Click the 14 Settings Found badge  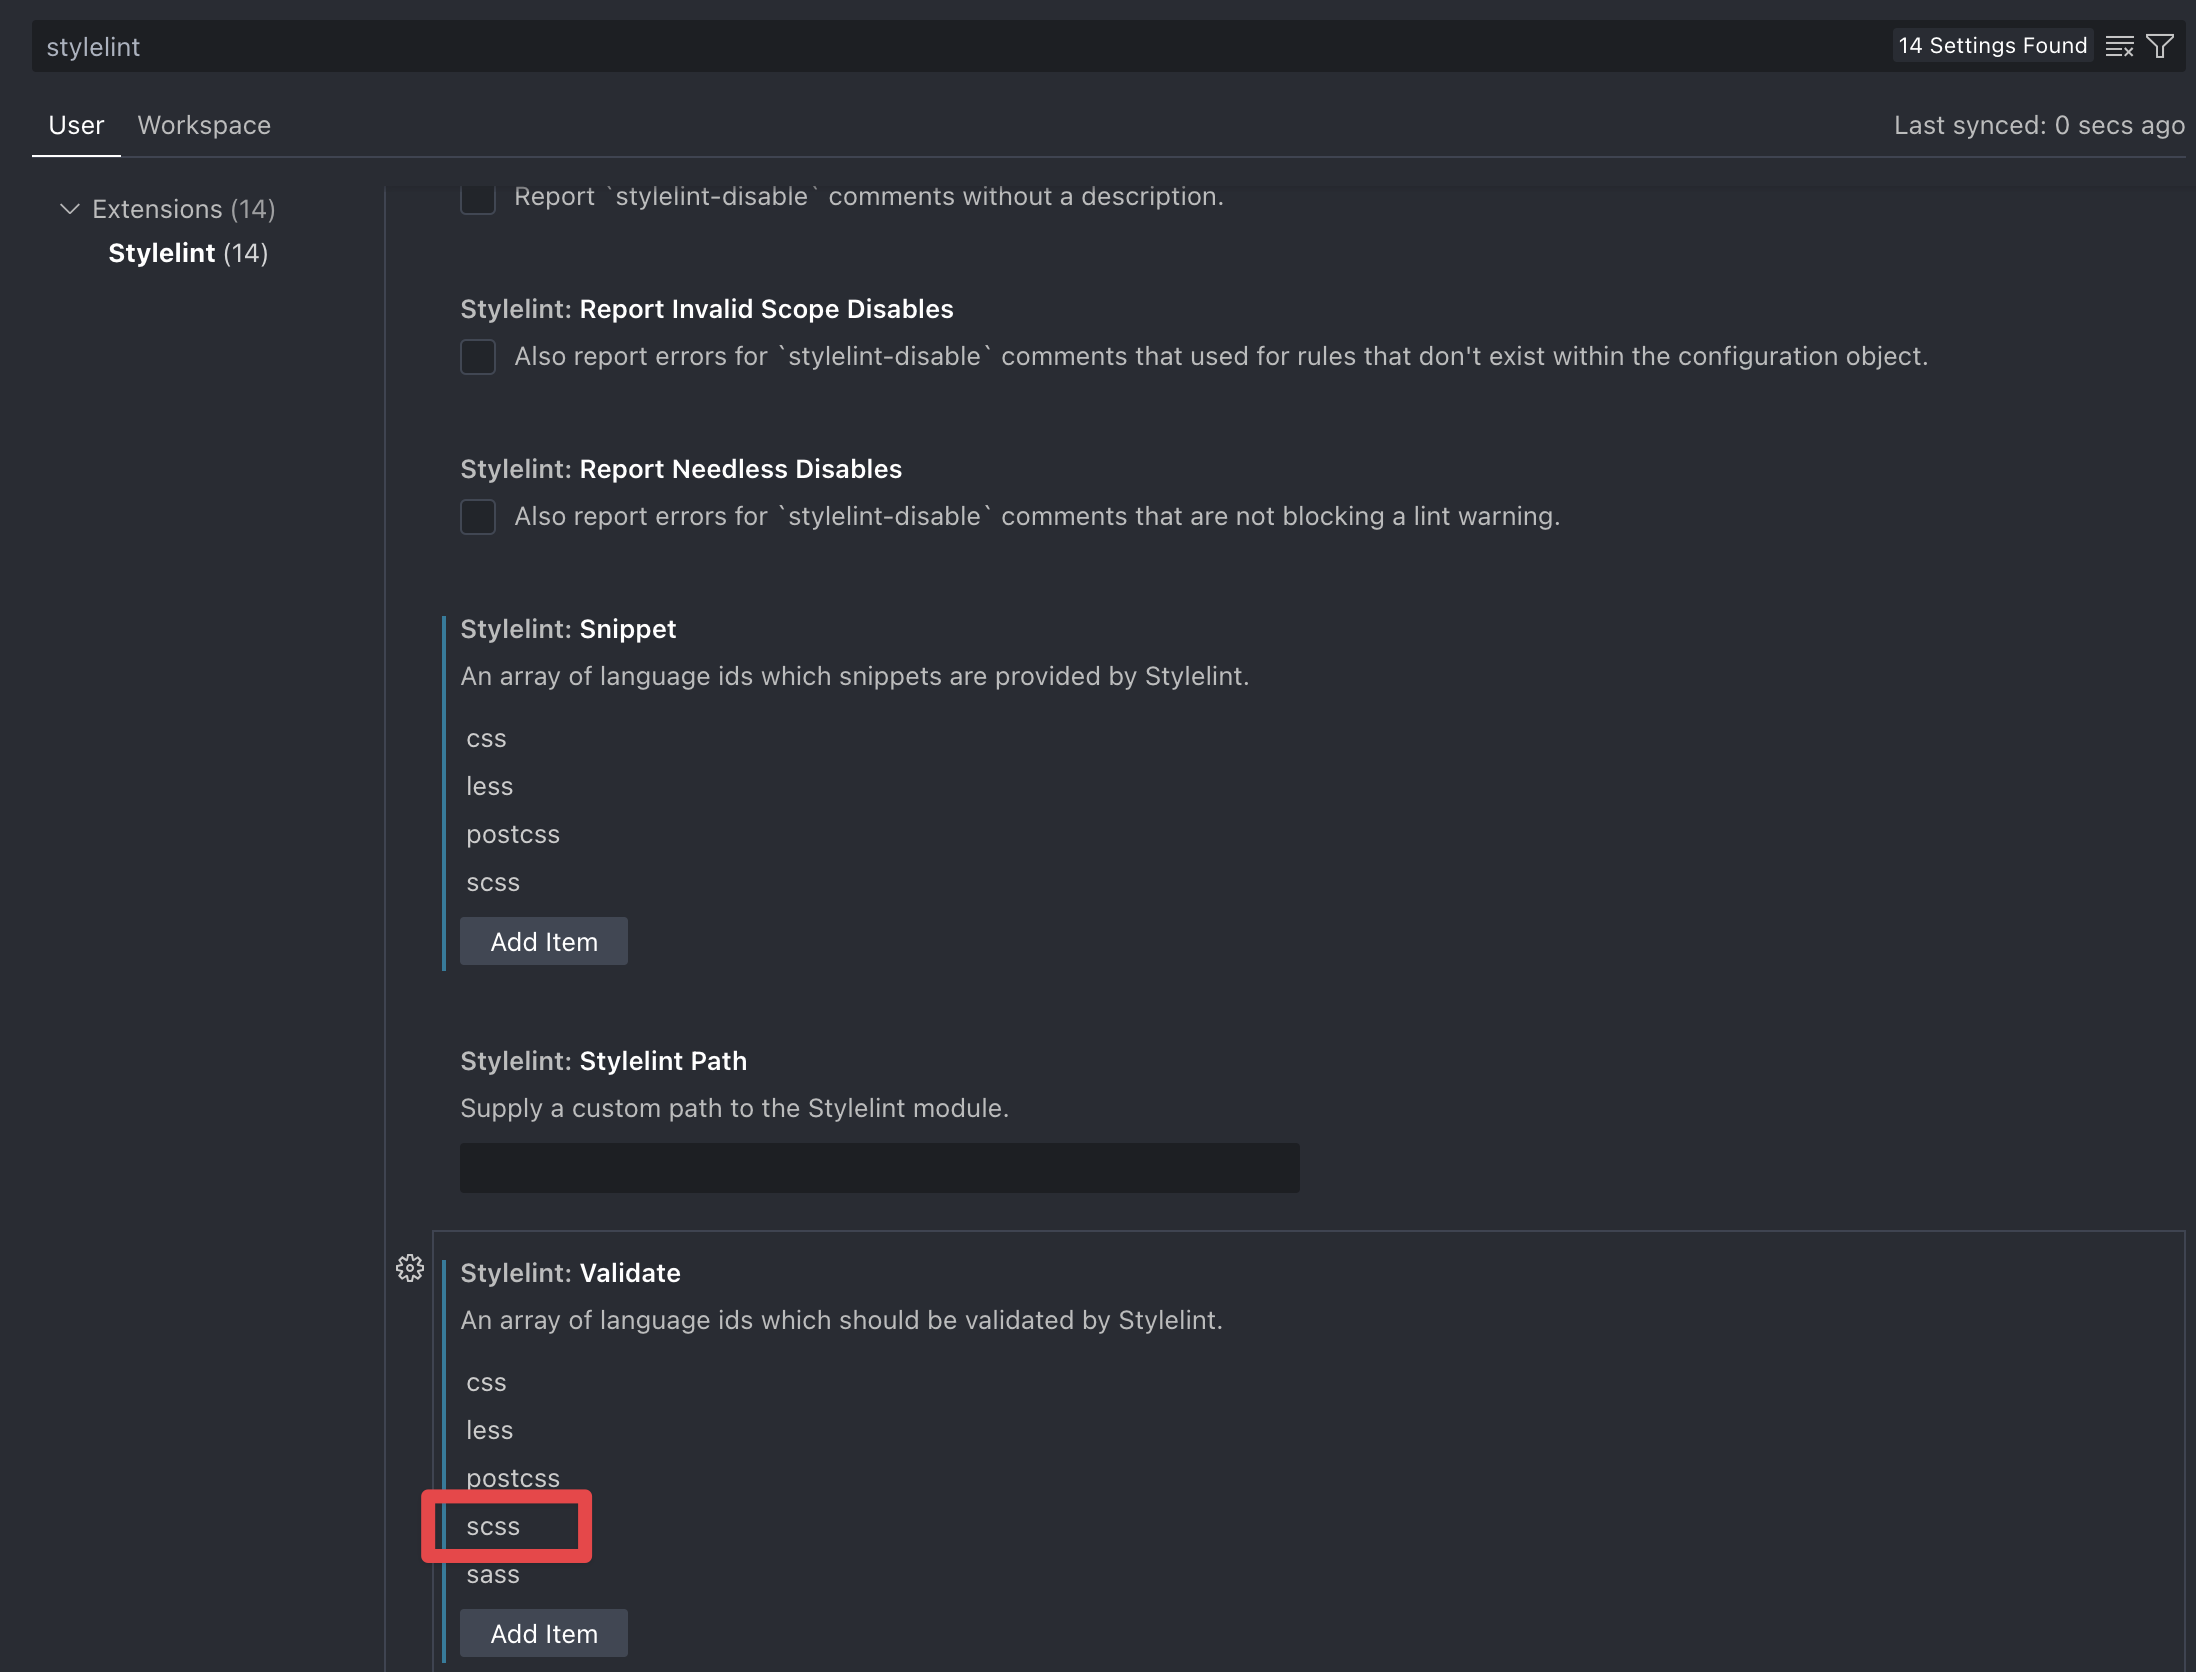click(x=1992, y=46)
